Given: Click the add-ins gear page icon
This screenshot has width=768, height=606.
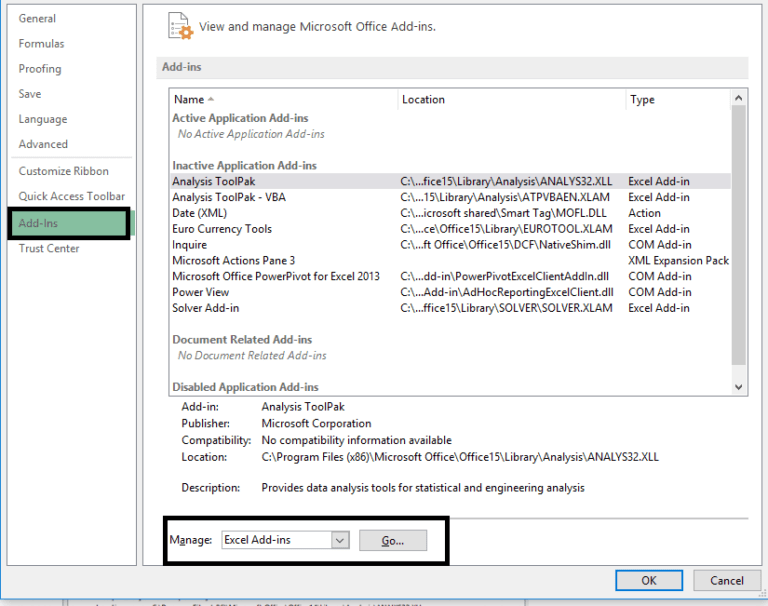Looking at the screenshot, I should pyautogui.click(x=180, y=26).
